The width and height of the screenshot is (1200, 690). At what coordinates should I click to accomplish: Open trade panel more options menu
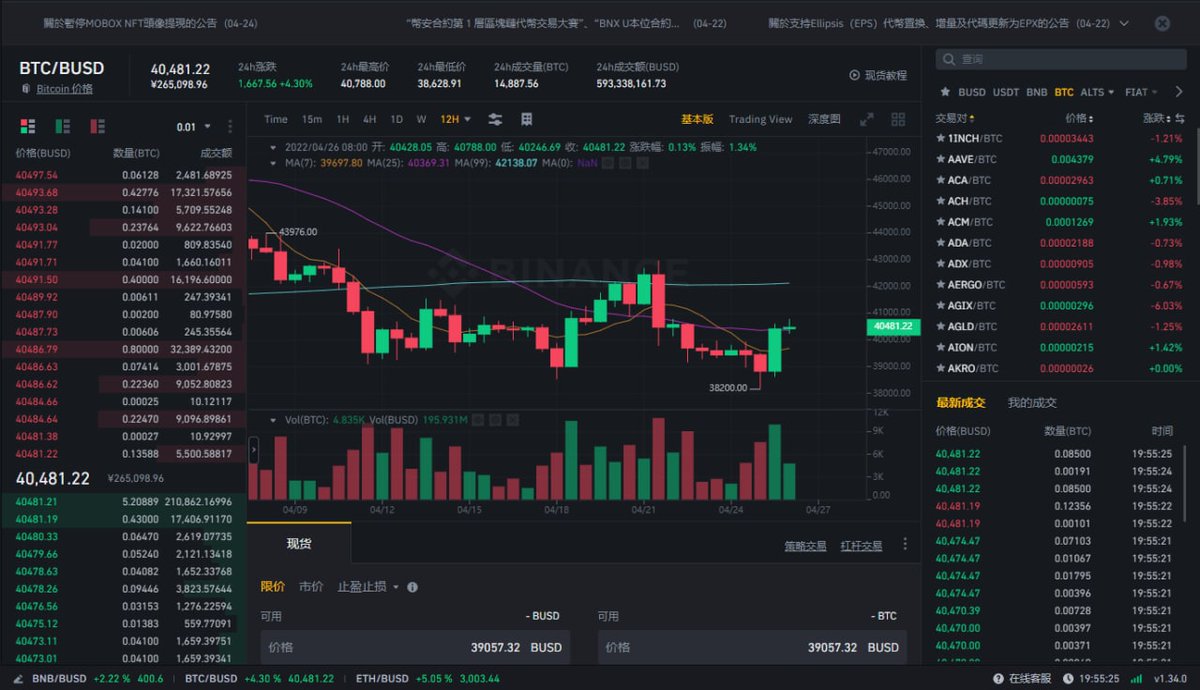[905, 544]
